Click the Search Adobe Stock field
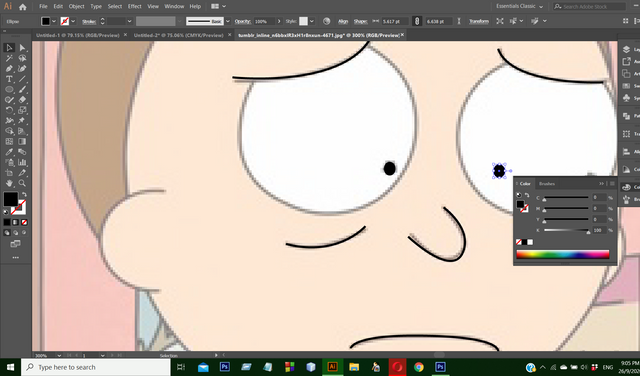Viewport: 640px width, 376px height. [589, 6]
